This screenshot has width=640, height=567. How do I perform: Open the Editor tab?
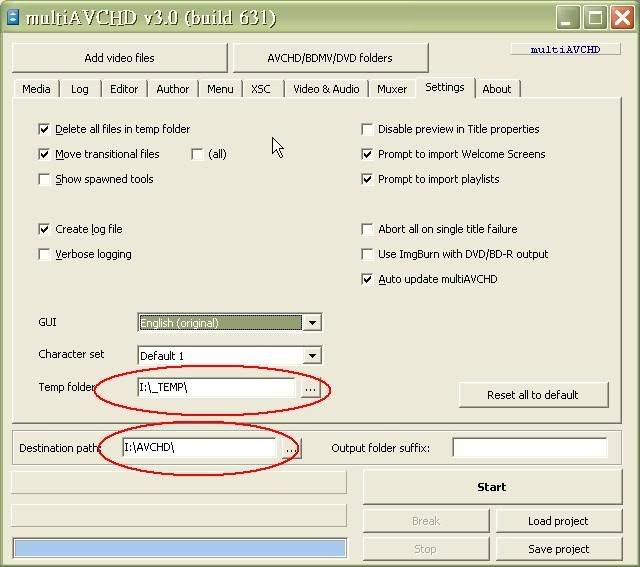[124, 89]
